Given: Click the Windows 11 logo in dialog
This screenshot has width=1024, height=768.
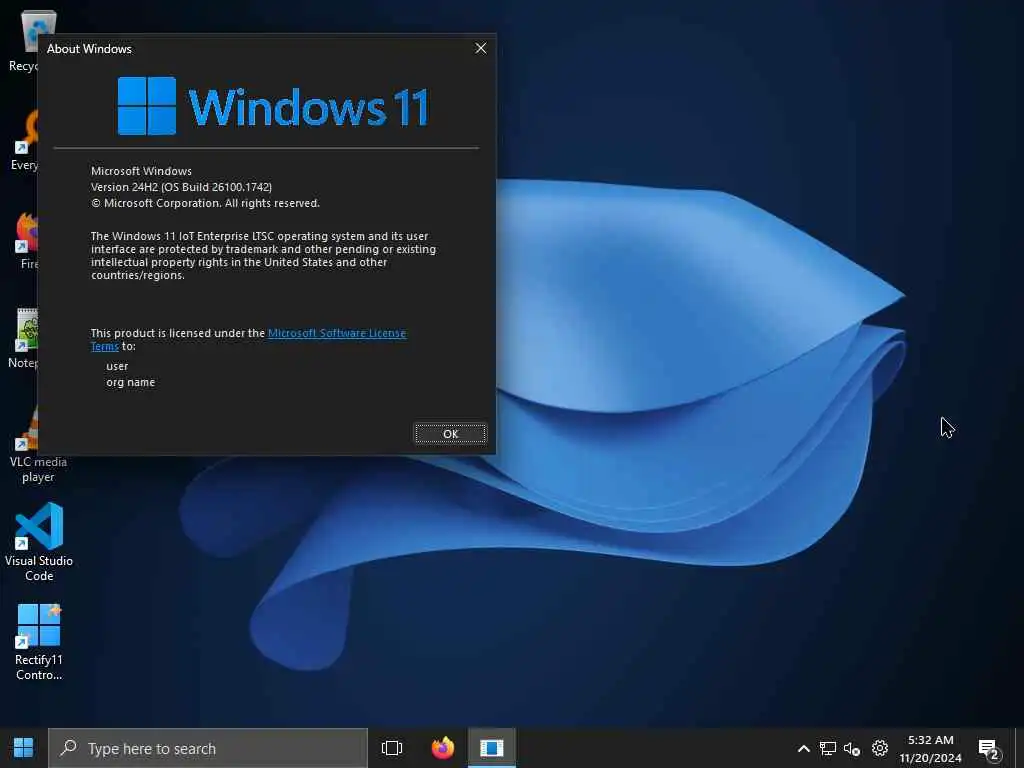Looking at the screenshot, I should tap(273, 106).
